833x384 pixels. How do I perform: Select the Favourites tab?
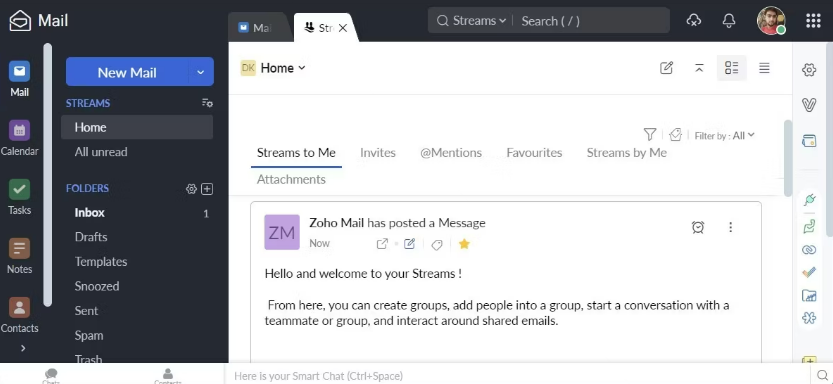[534, 153]
